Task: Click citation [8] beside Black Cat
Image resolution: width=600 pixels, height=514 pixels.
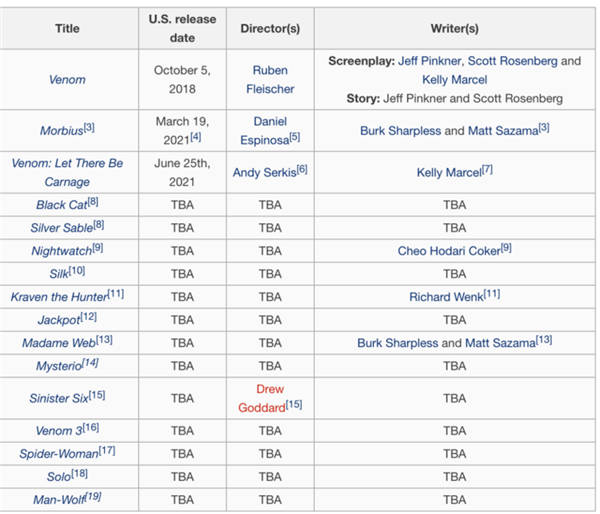Action: (93, 201)
